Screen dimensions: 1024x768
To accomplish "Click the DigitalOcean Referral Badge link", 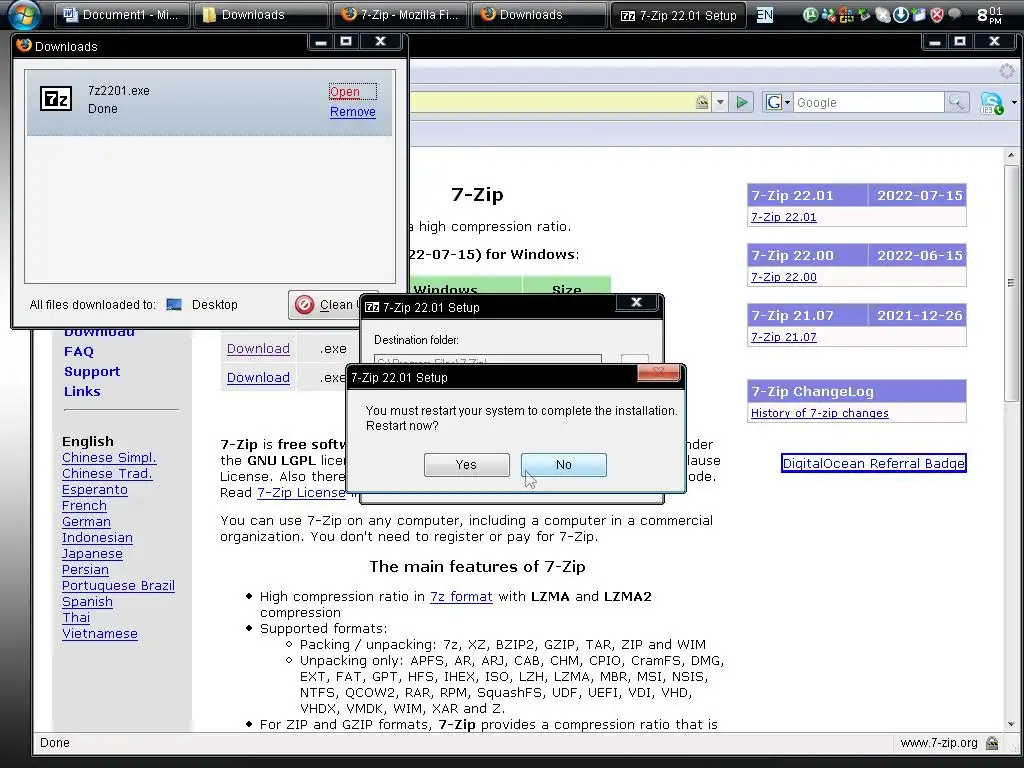I will pyautogui.click(x=873, y=463).
